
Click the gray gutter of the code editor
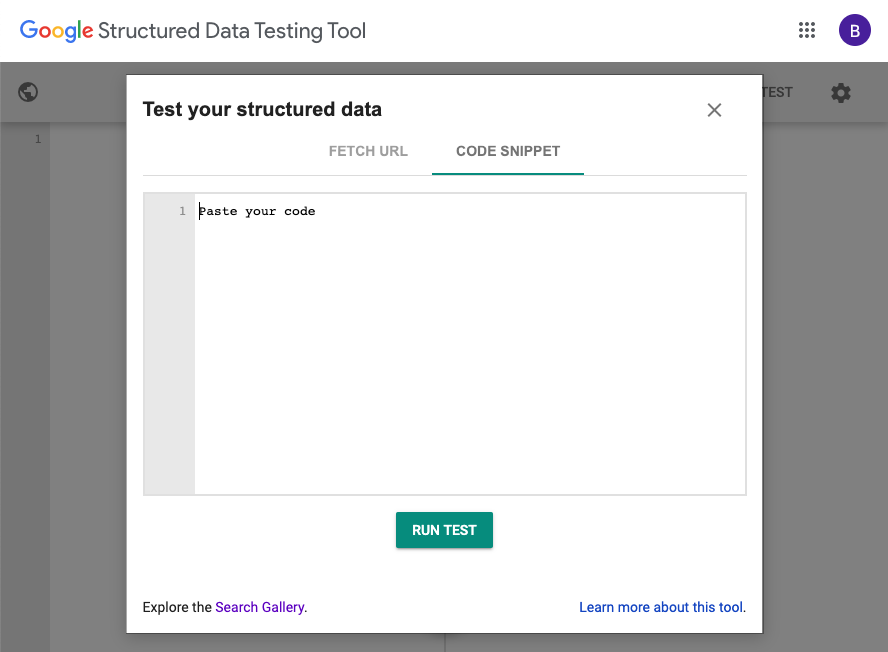[x=168, y=350]
